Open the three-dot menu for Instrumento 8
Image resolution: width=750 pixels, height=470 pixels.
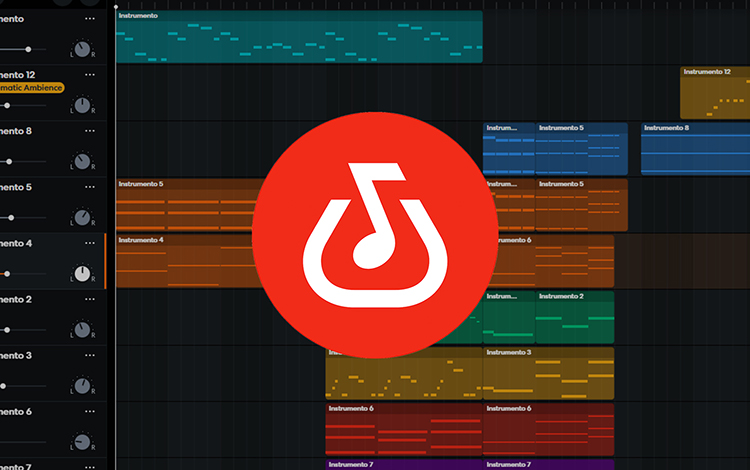tap(90, 131)
